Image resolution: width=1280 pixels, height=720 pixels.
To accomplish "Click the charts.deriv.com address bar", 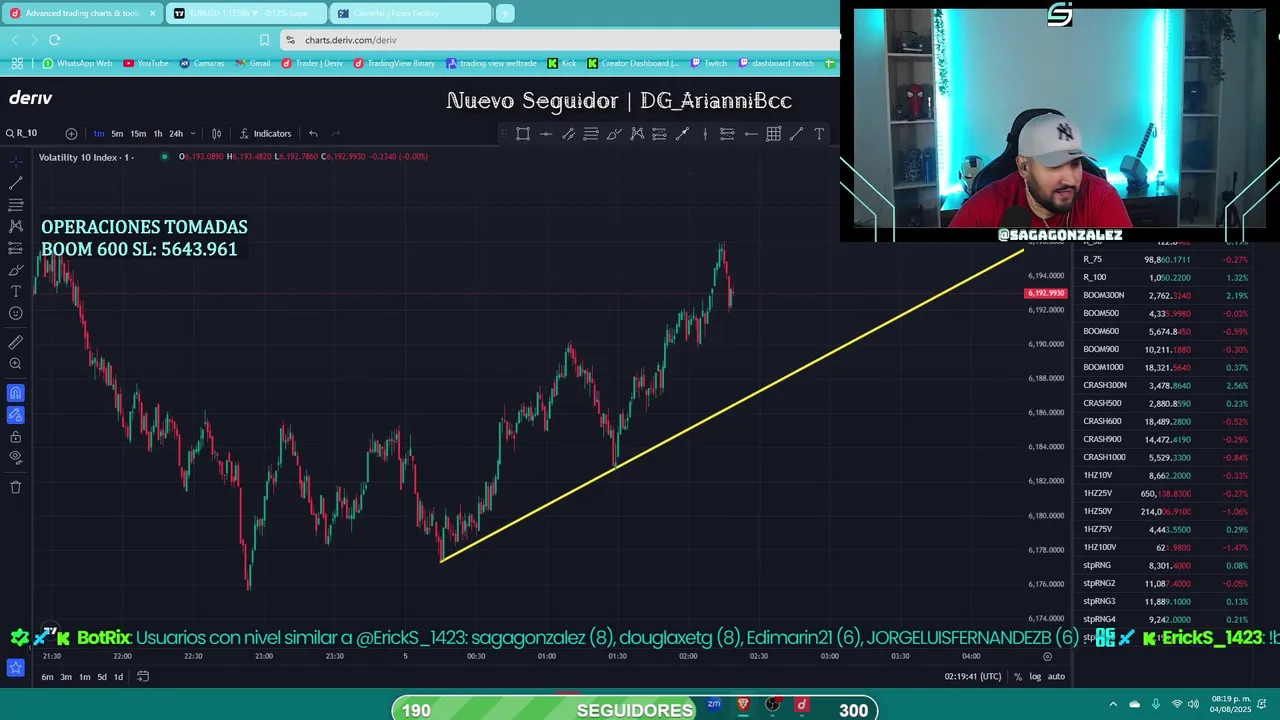I will click(560, 40).
